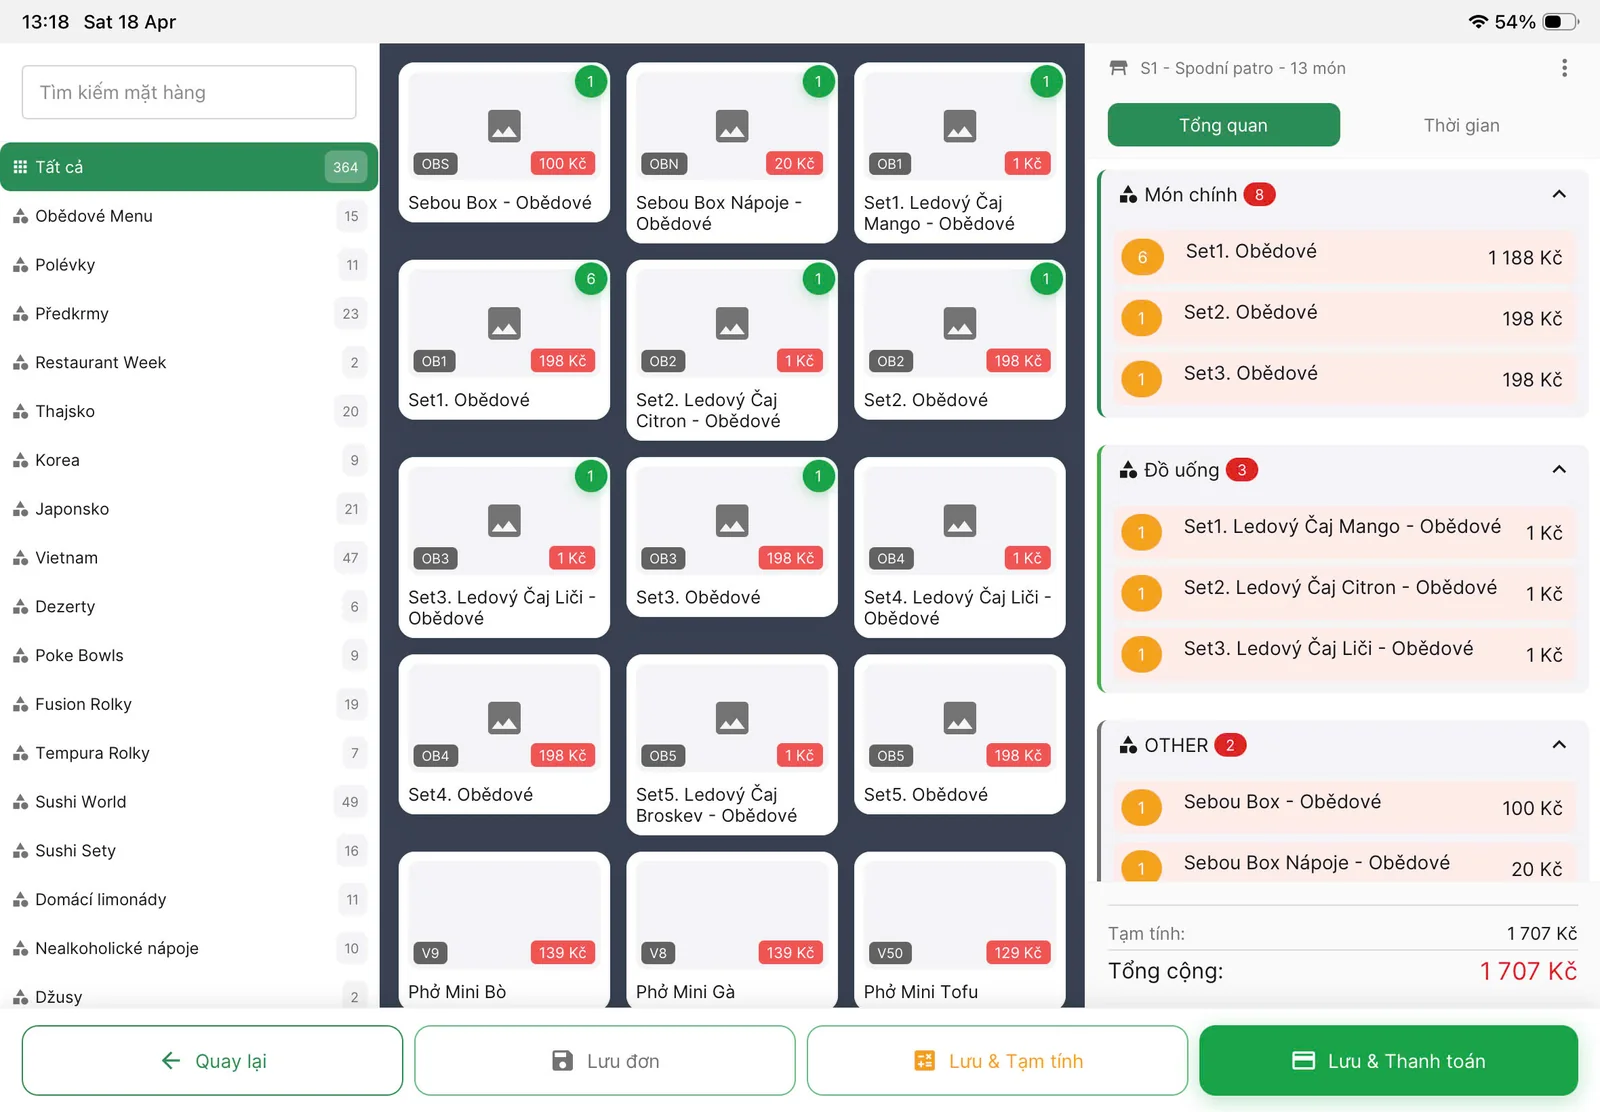Open the three-dot options menu for table S1

1564,68
